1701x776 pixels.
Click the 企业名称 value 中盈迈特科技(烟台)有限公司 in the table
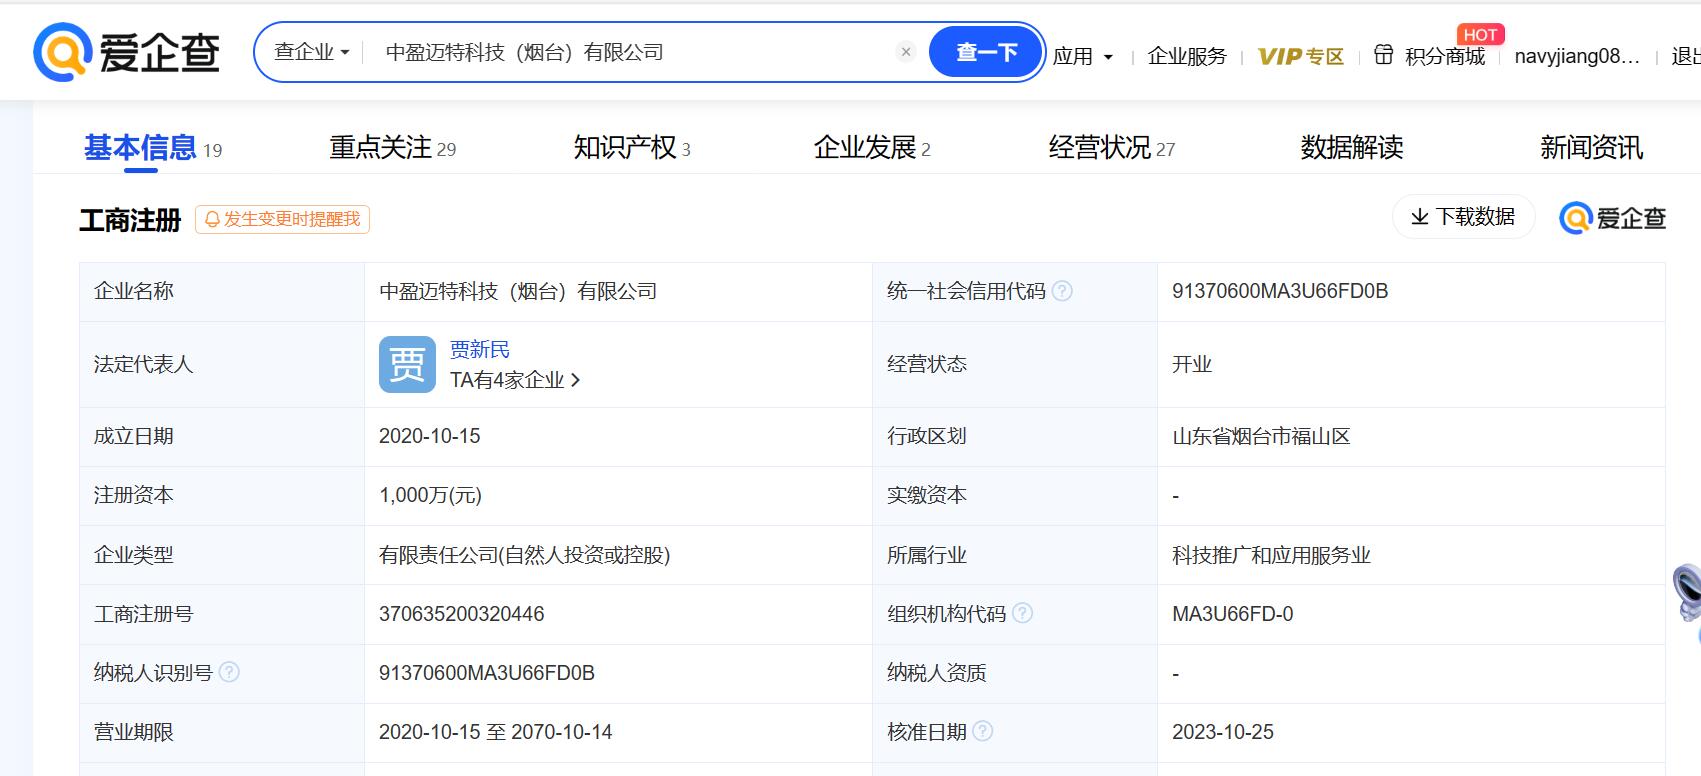point(518,291)
